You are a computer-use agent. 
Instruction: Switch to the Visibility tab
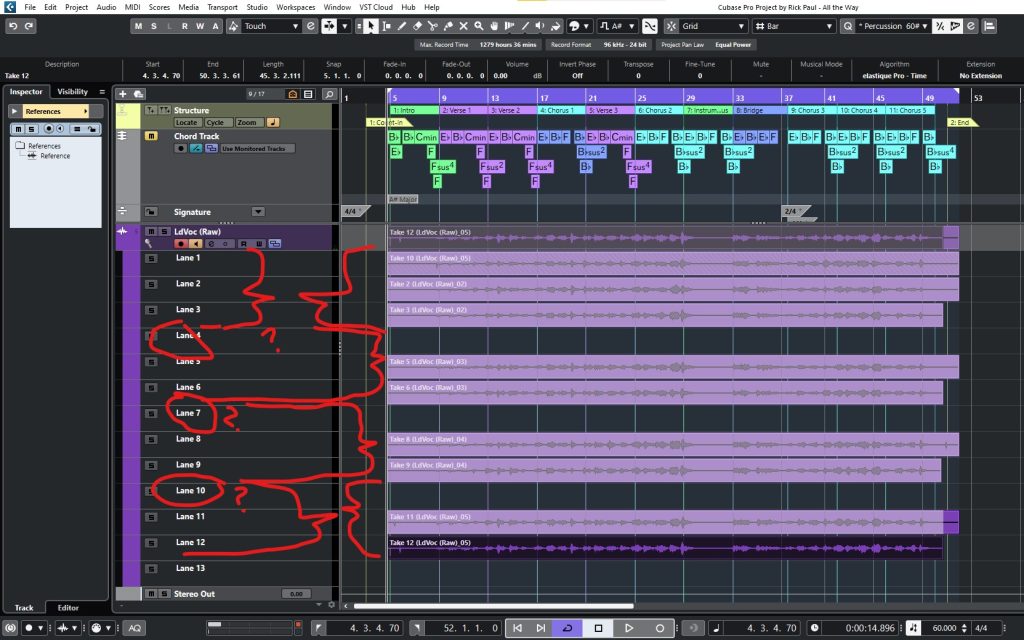[71, 92]
